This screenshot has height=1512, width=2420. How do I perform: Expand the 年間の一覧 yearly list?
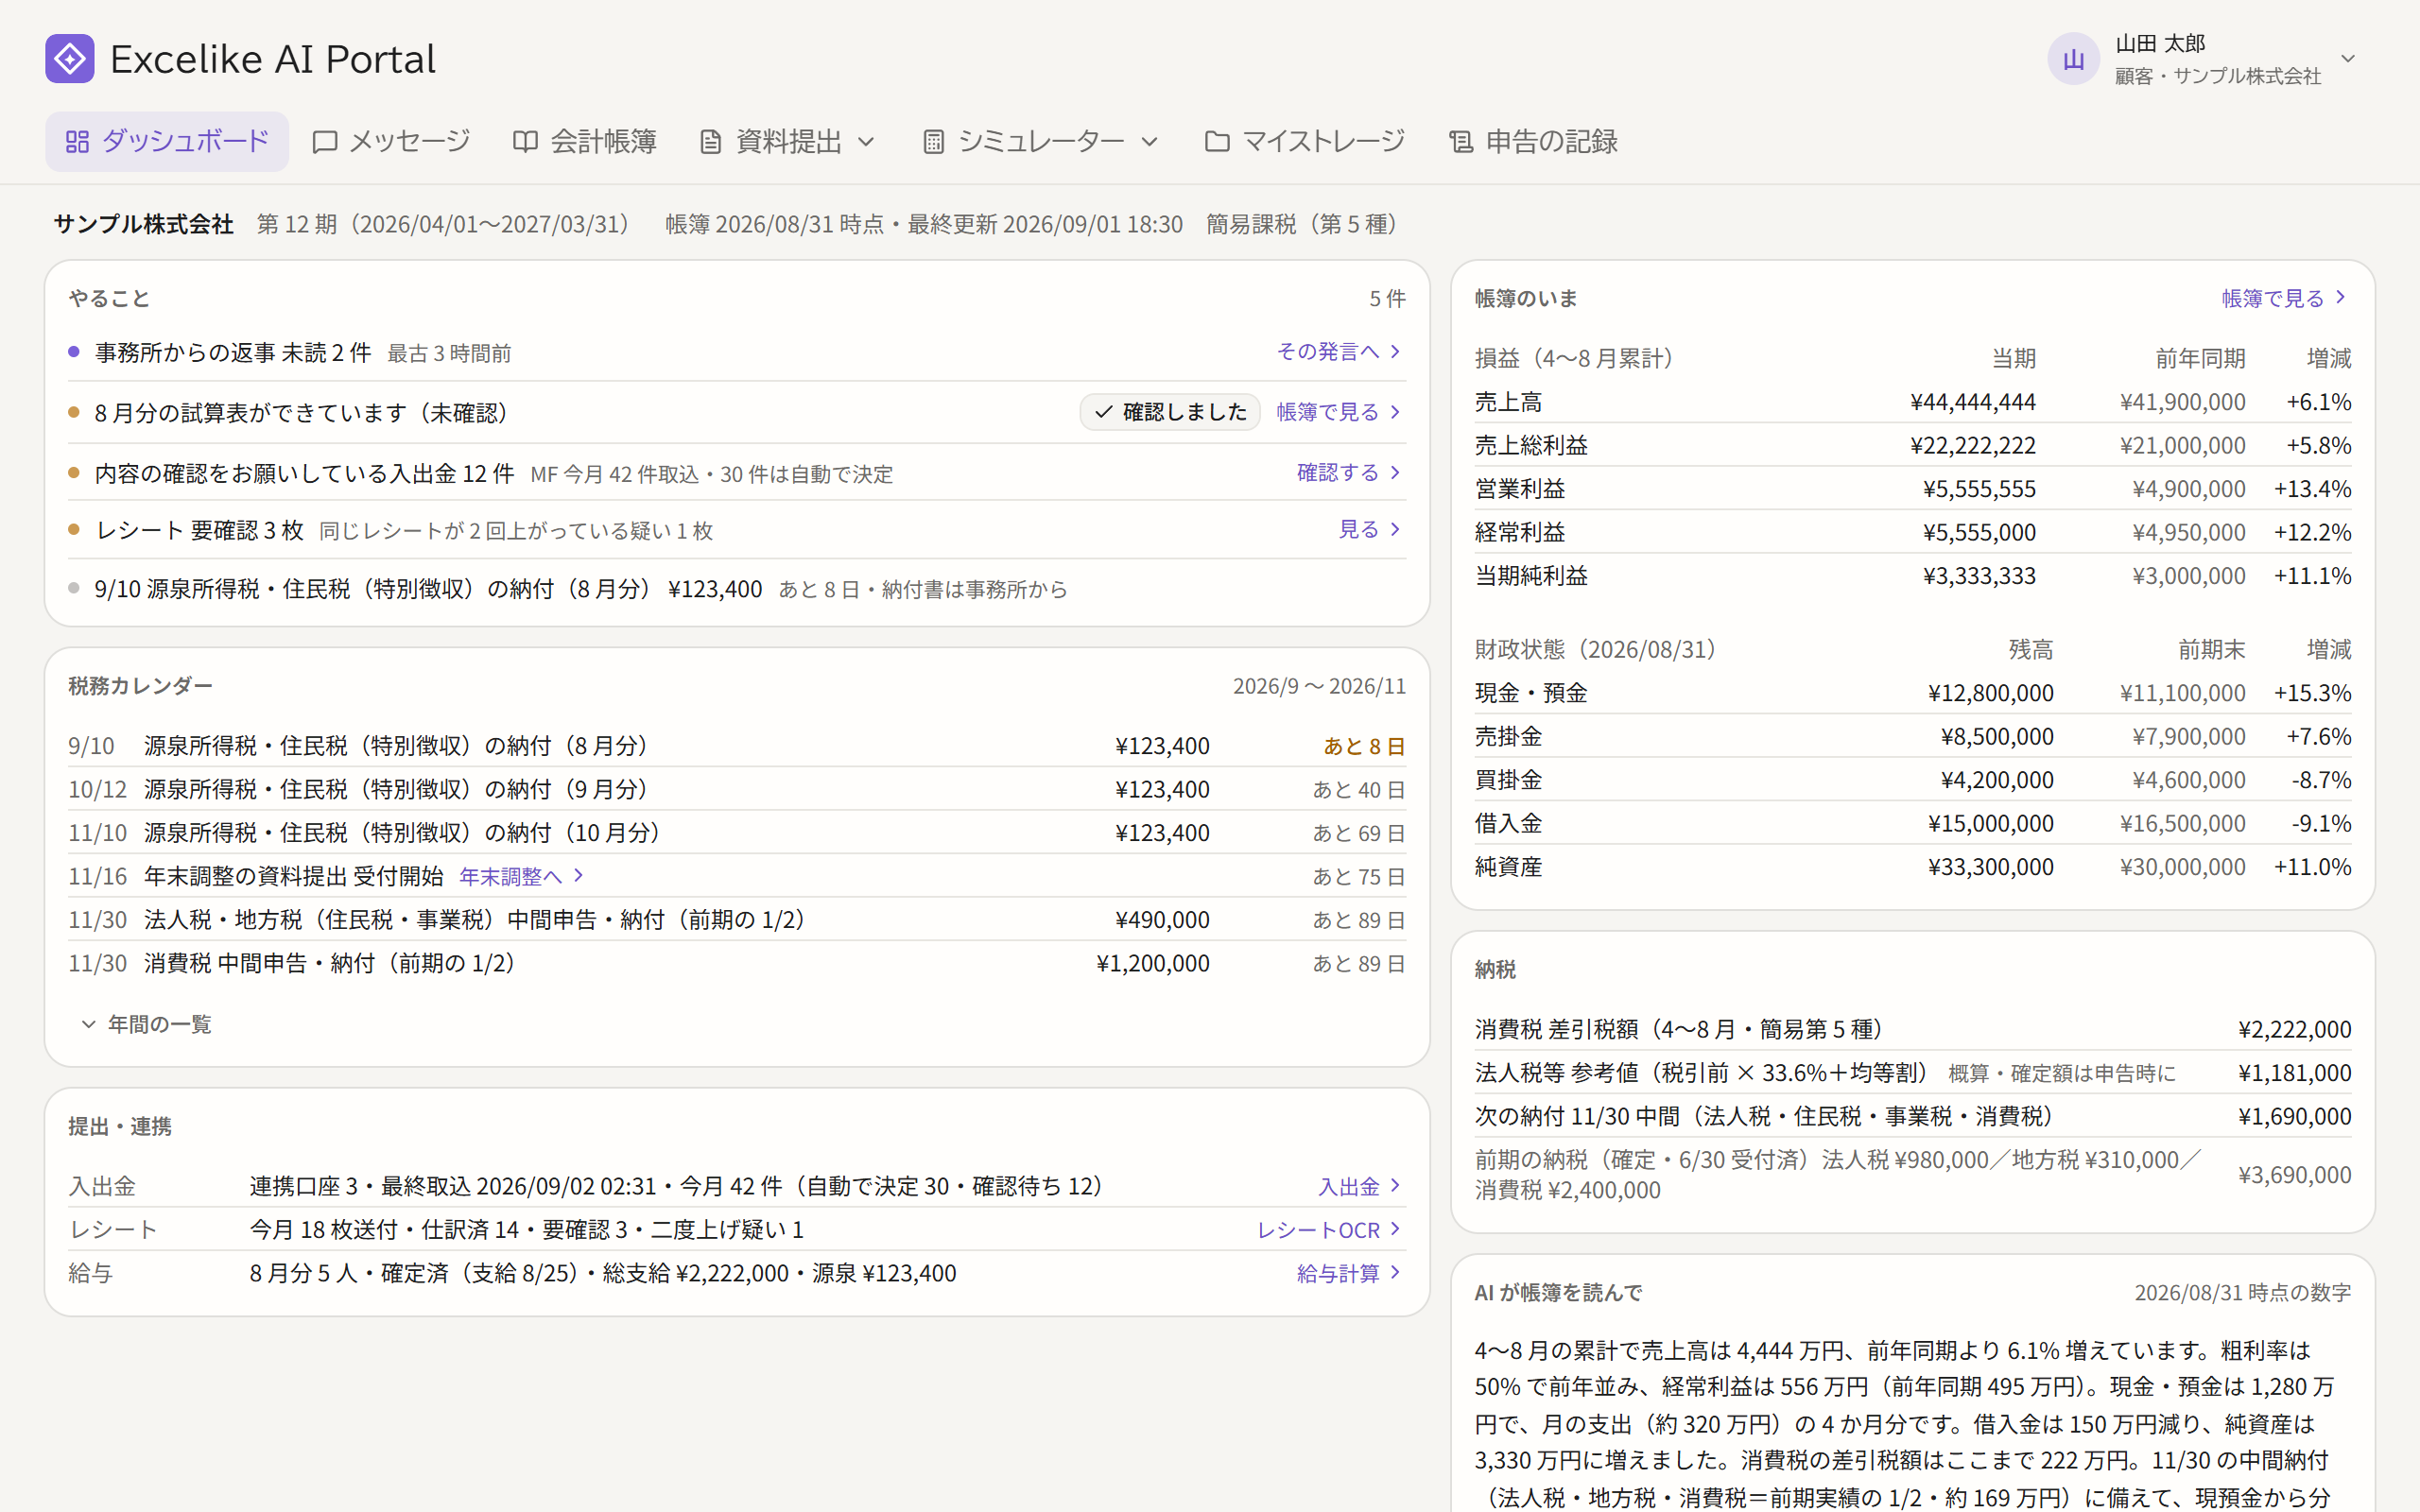[x=146, y=1024]
